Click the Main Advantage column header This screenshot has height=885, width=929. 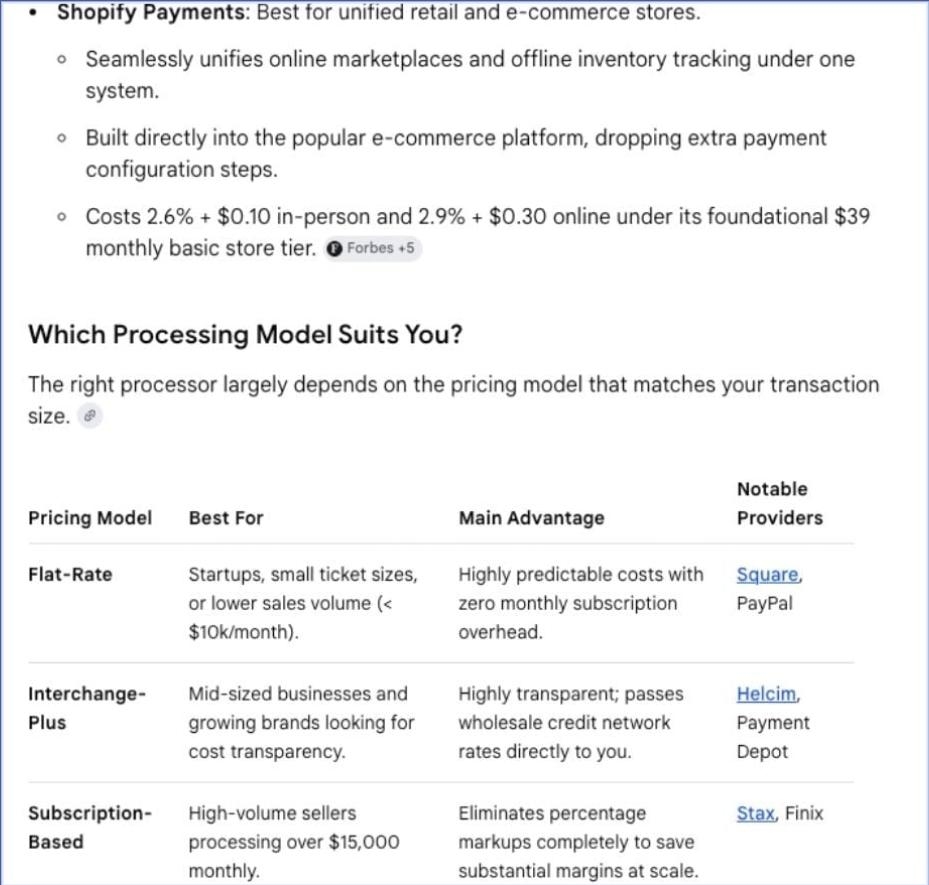pyautogui.click(x=531, y=518)
